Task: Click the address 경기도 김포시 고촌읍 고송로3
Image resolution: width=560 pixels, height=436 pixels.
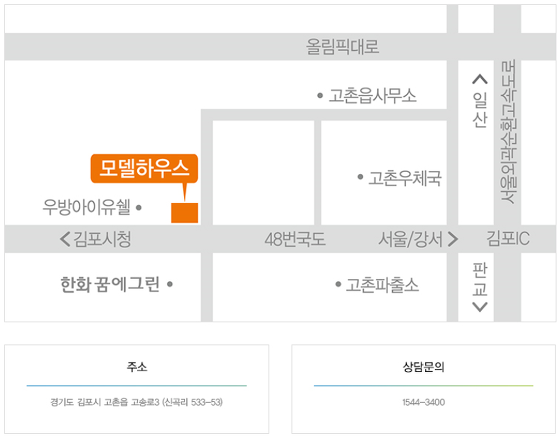Action: point(105,402)
